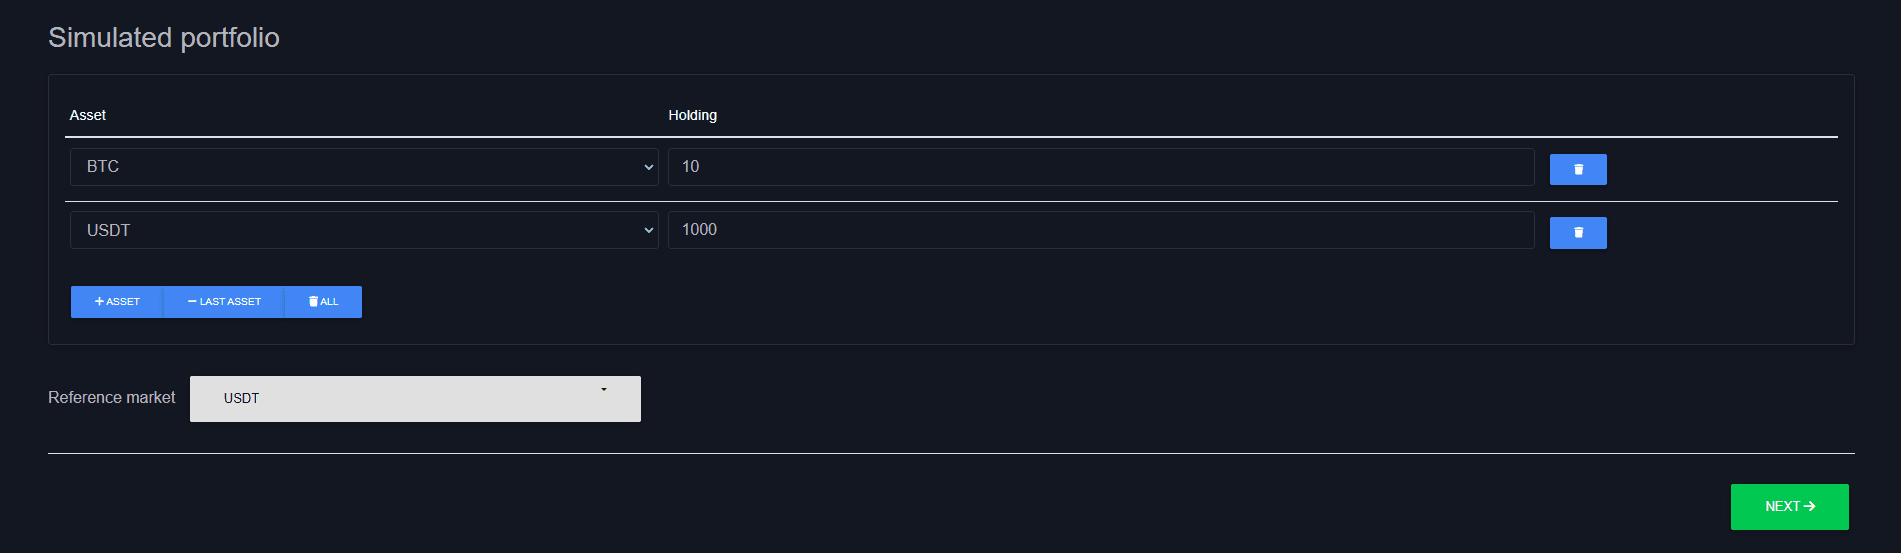
Task: Click the Holding column header
Action: 692,115
